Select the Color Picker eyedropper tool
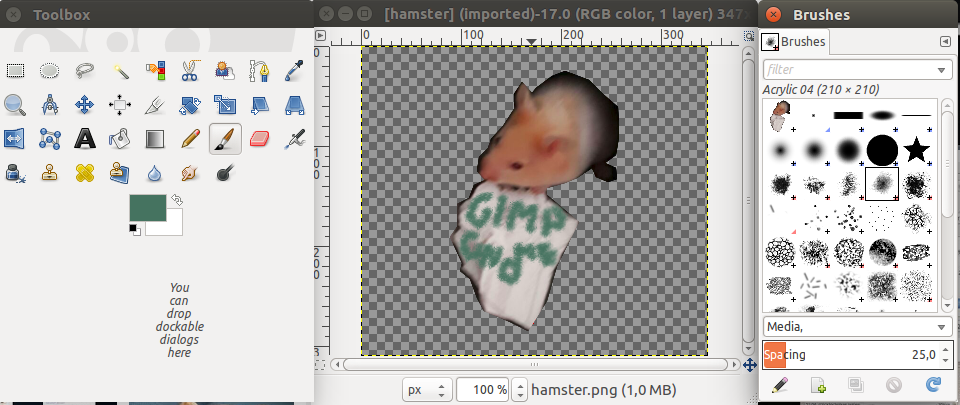Screen dimensions: 960x405 [295, 71]
